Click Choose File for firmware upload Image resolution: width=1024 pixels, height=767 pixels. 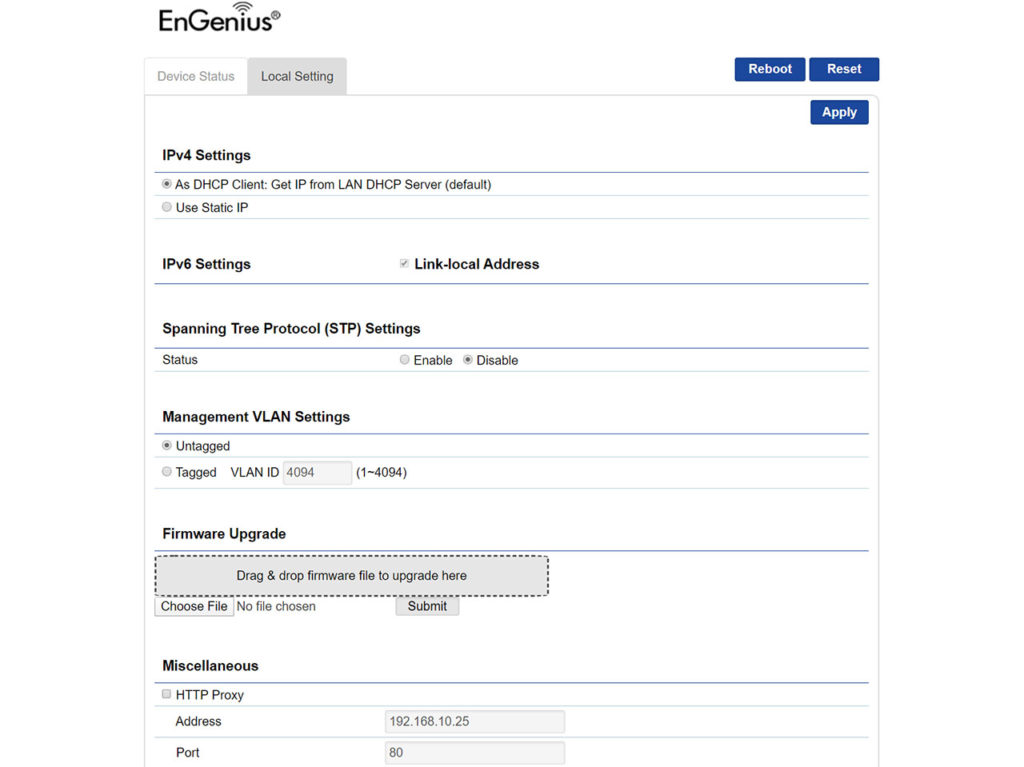[193, 606]
